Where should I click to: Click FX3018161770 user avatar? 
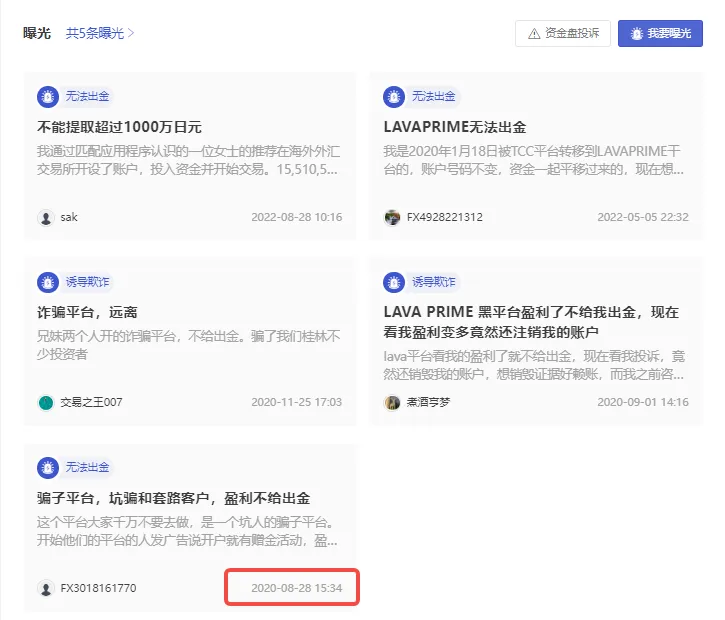[x=46, y=589]
